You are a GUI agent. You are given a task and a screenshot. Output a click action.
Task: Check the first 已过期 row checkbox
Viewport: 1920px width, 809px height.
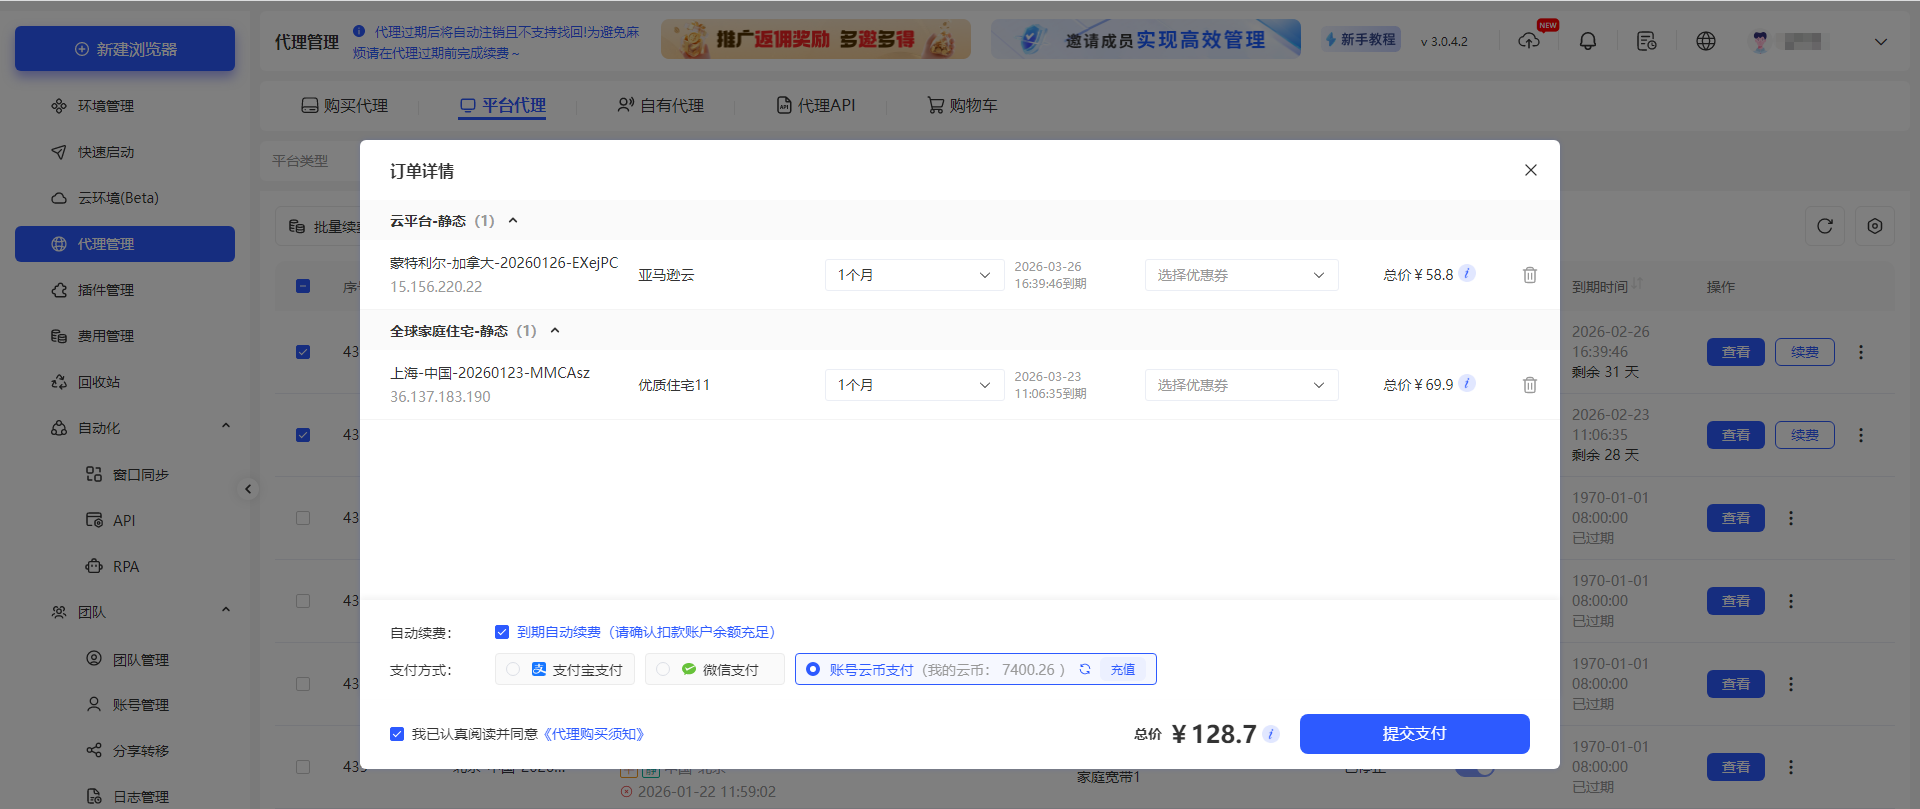pos(303,518)
